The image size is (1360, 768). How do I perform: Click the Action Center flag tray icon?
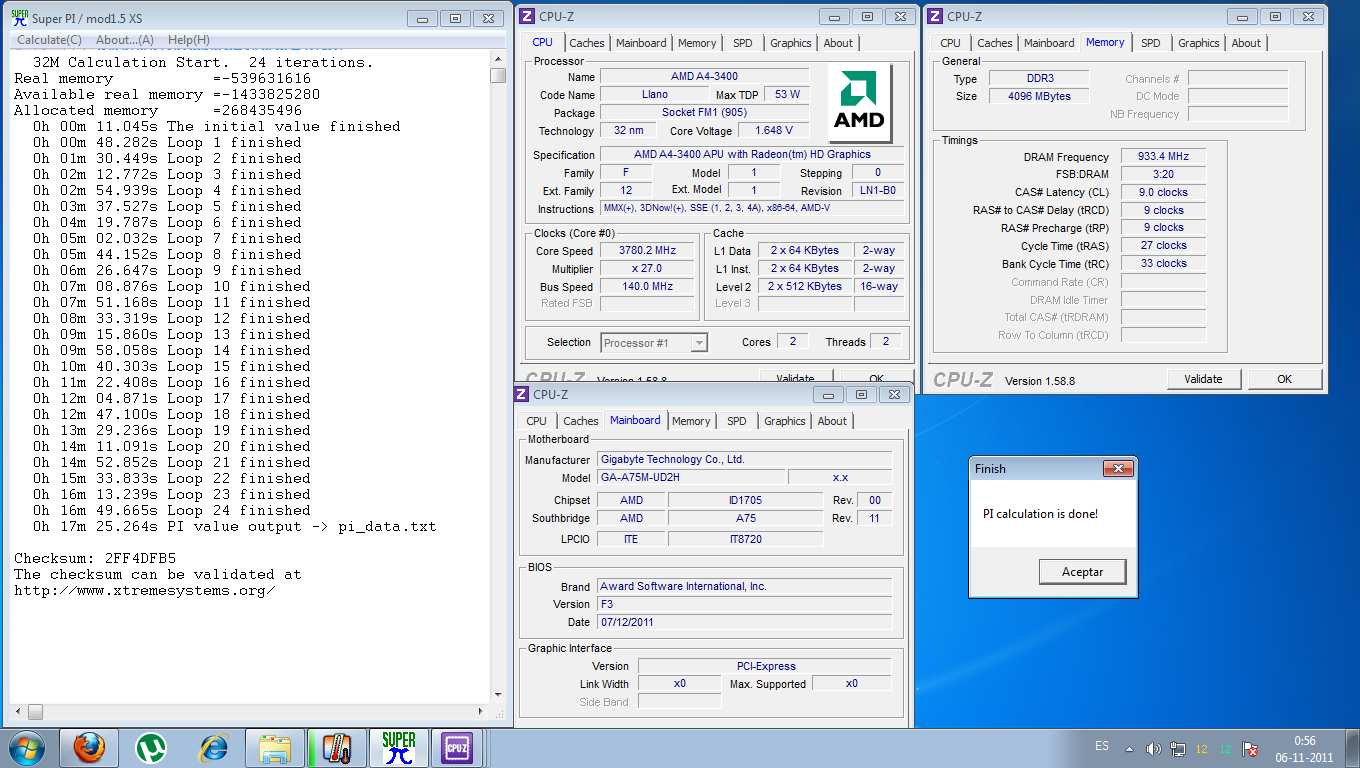1250,748
